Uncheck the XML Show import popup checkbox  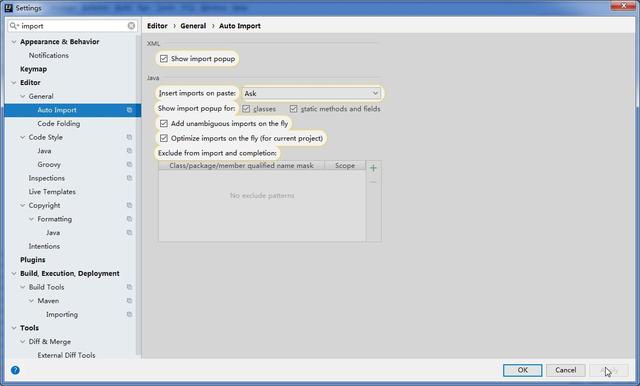click(164, 59)
